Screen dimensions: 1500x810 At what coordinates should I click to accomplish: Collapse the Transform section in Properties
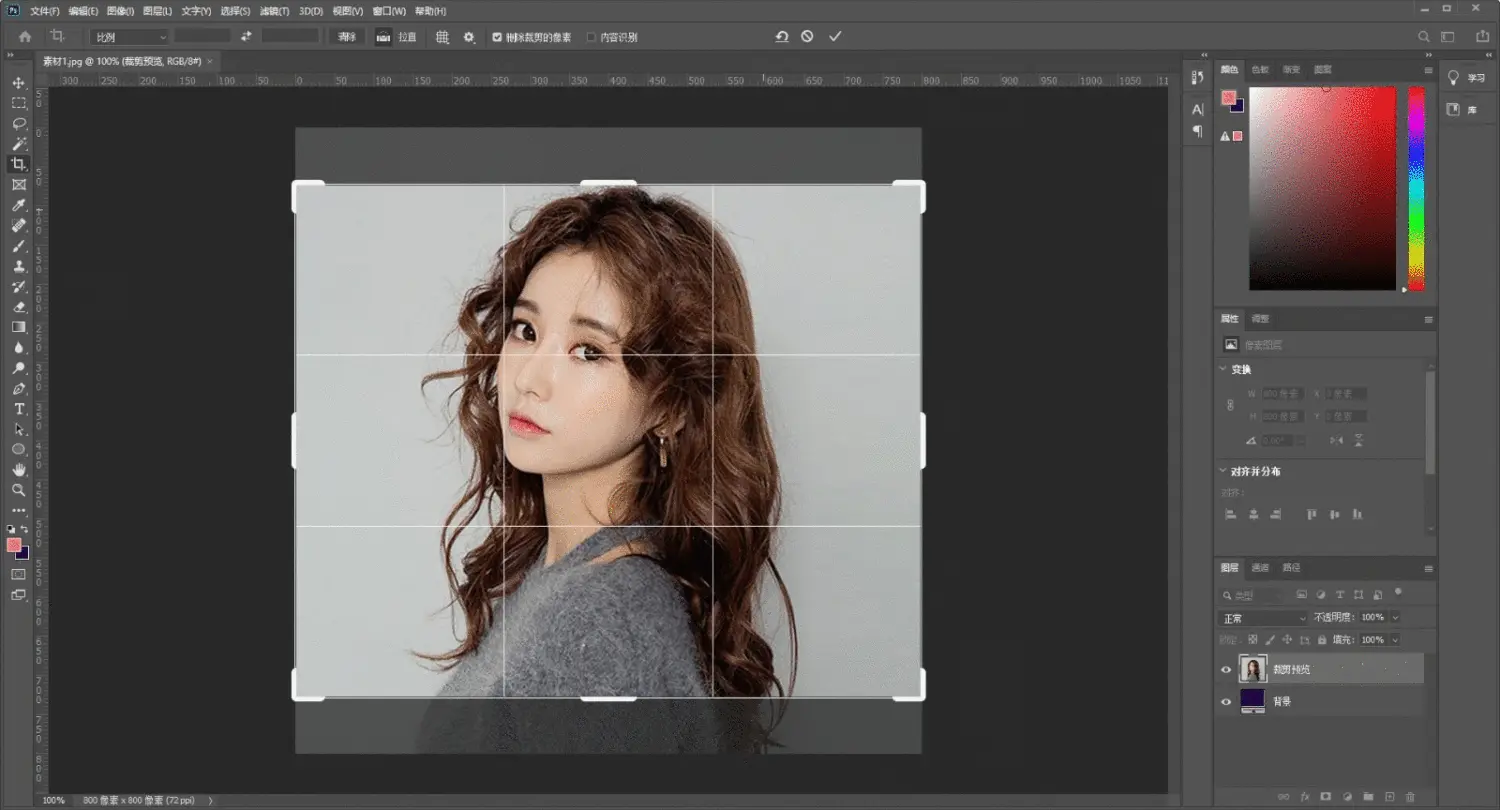click(x=1223, y=369)
